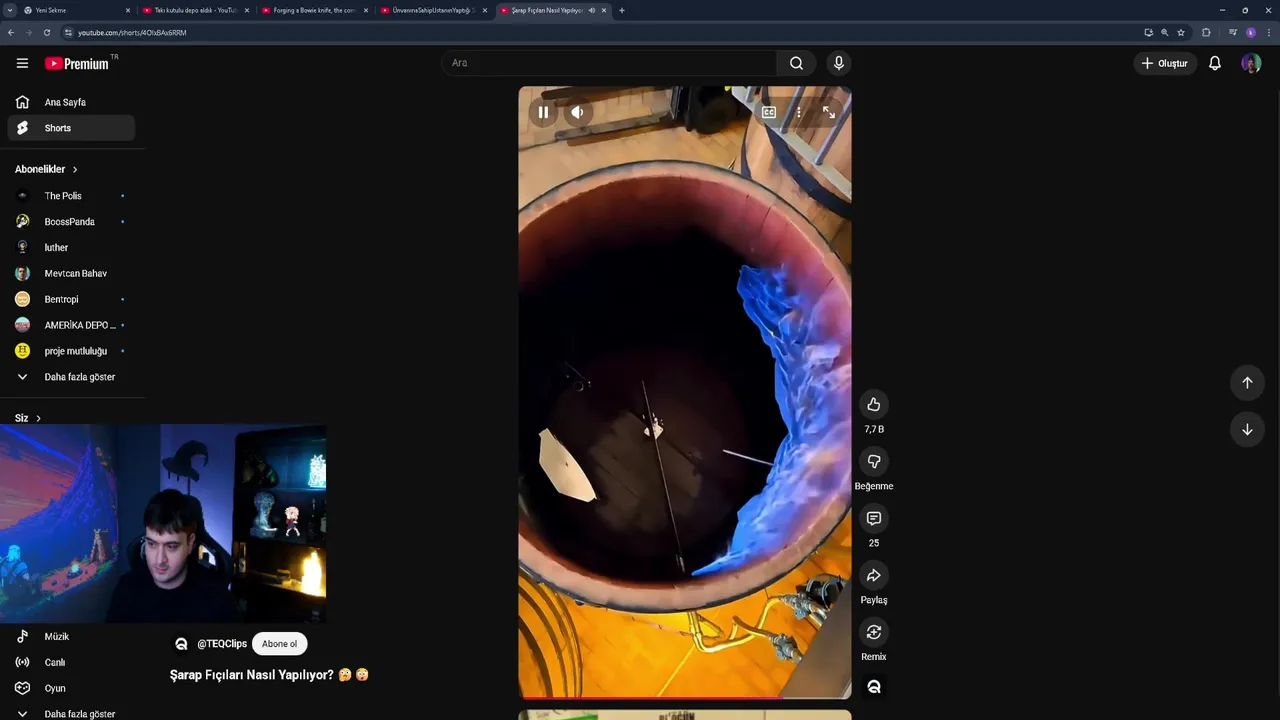The height and width of the screenshot is (720, 1280).
Task: Open the sound source icon below Remix
Action: click(x=874, y=687)
